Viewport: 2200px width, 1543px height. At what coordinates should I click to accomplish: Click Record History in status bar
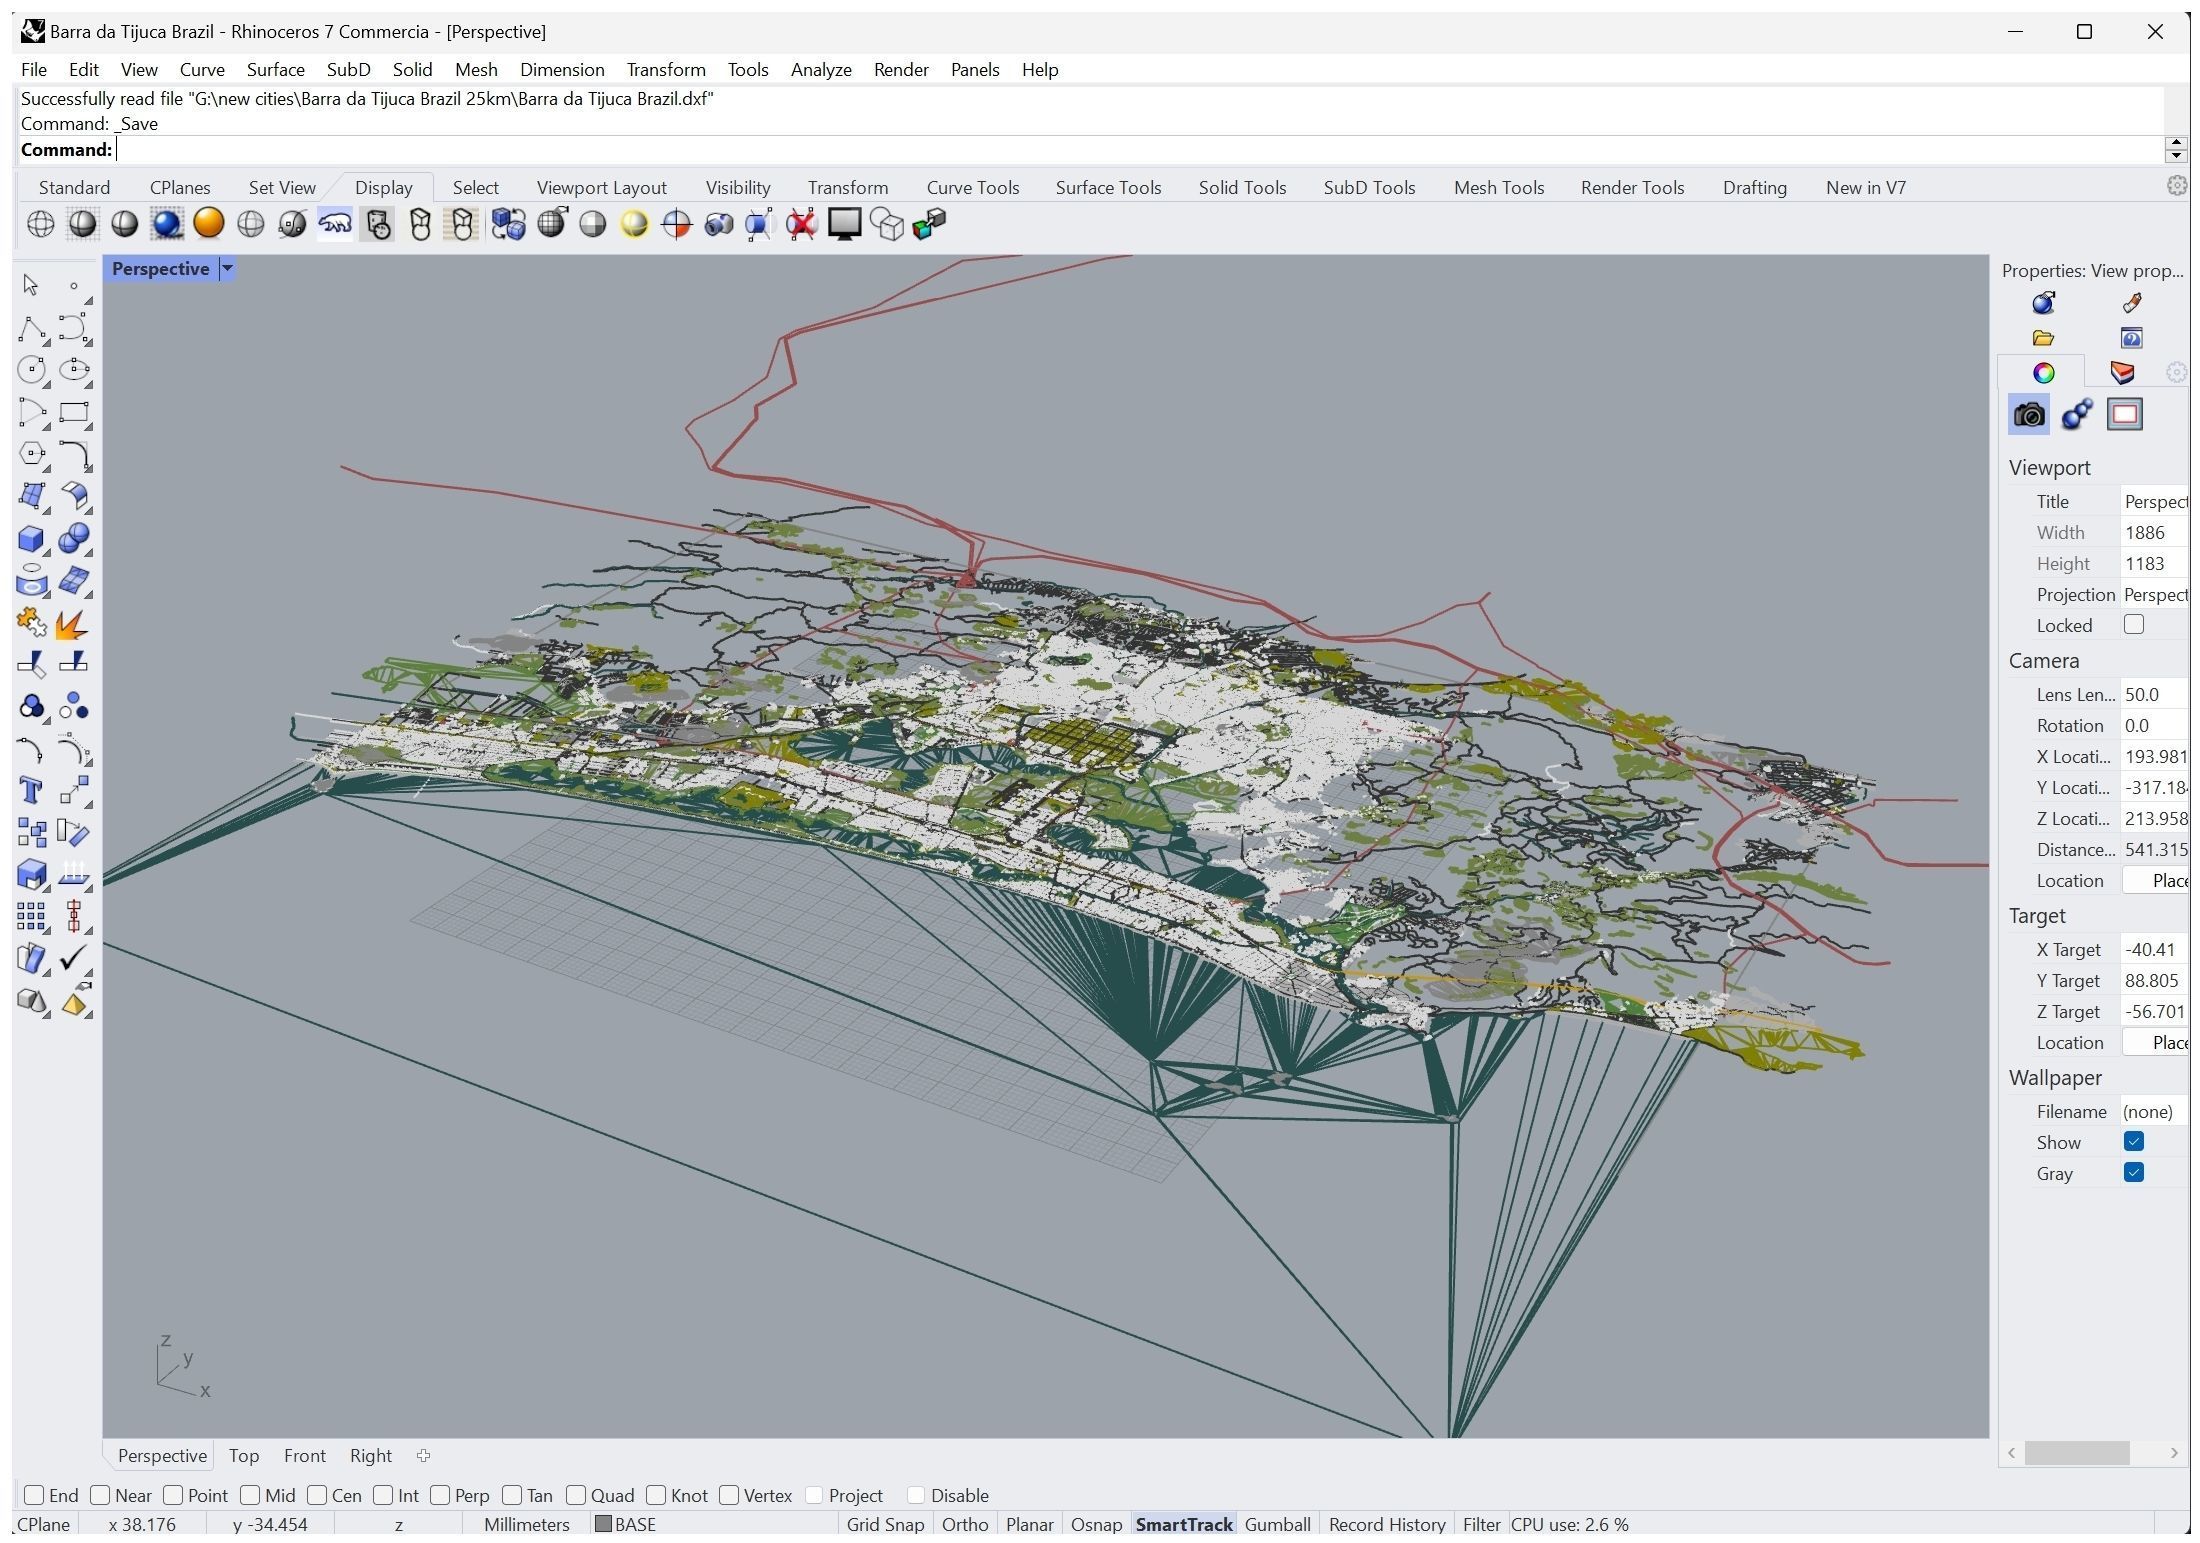(1387, 1524)
